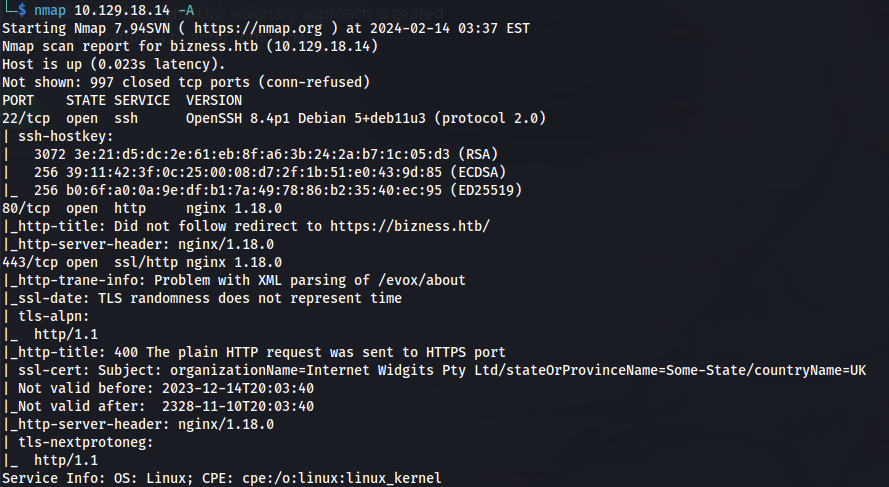Click the 443/tcp port entry
Image resolution: width=889 pixels, height=487 pixels.
click(30, 262)
